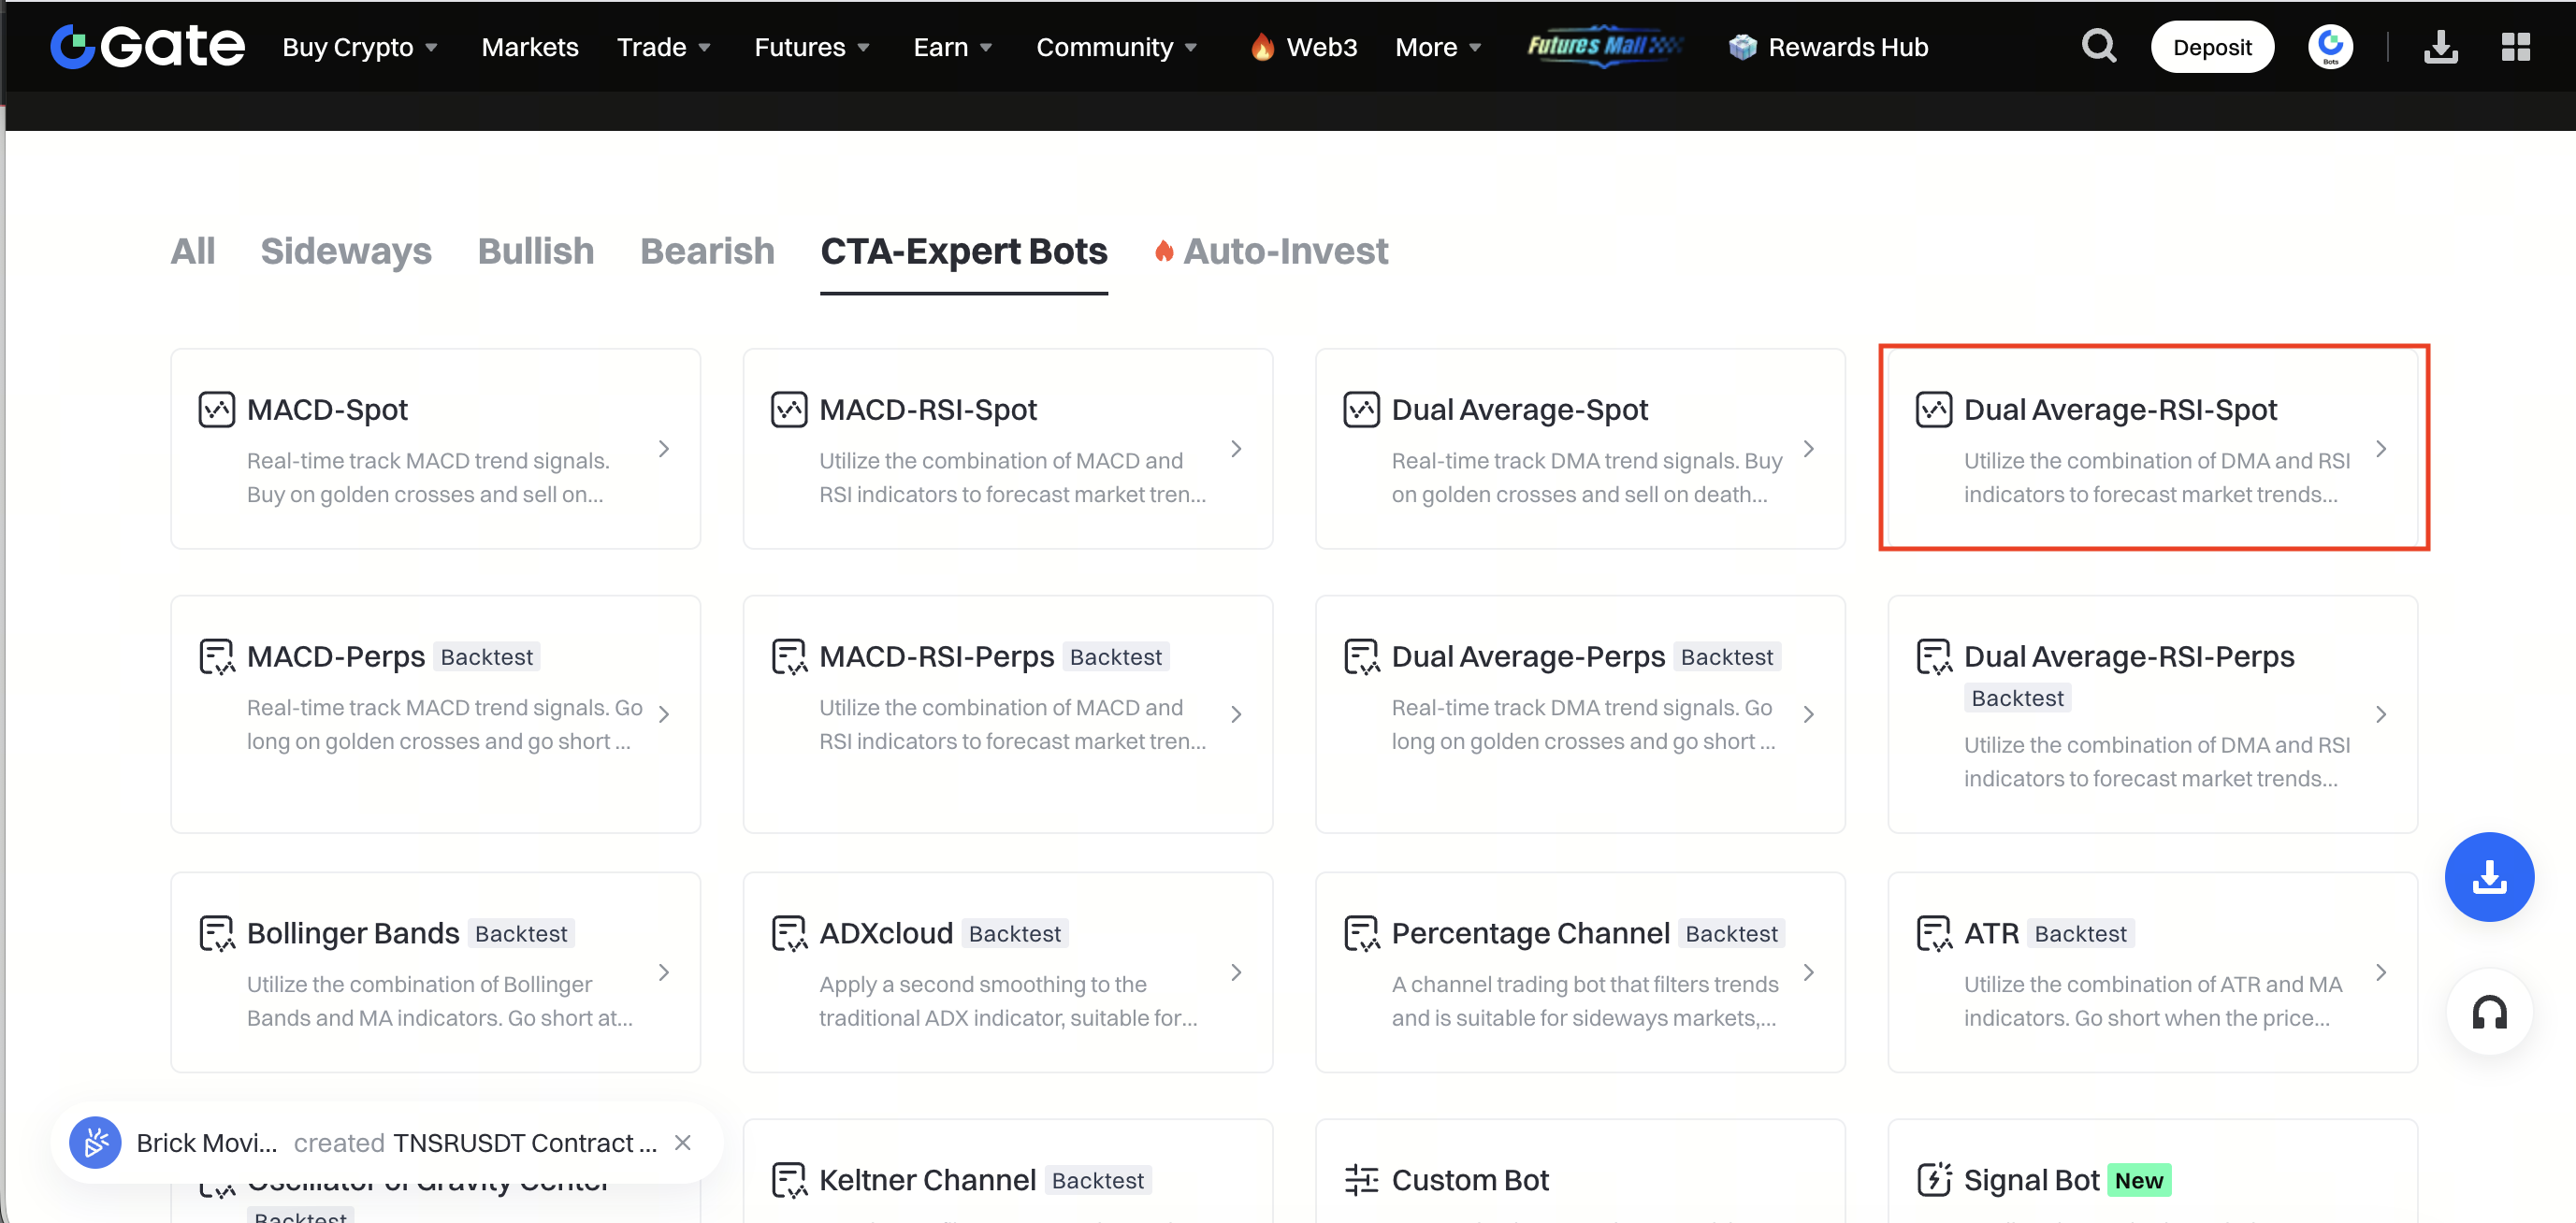The width and height of the screenshot is (2576, 1223).
Task: Expand the Trade menu dropdown
Action: (x=664, y=47)
